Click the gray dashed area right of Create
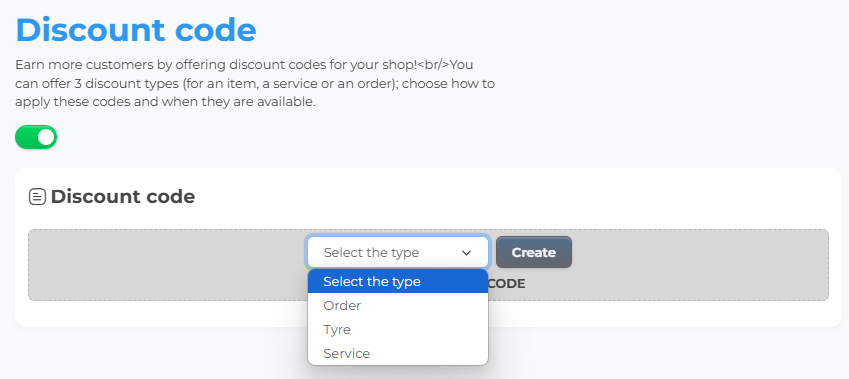The width and height of the screenshot is (849, 379). (x=700, y=265)
